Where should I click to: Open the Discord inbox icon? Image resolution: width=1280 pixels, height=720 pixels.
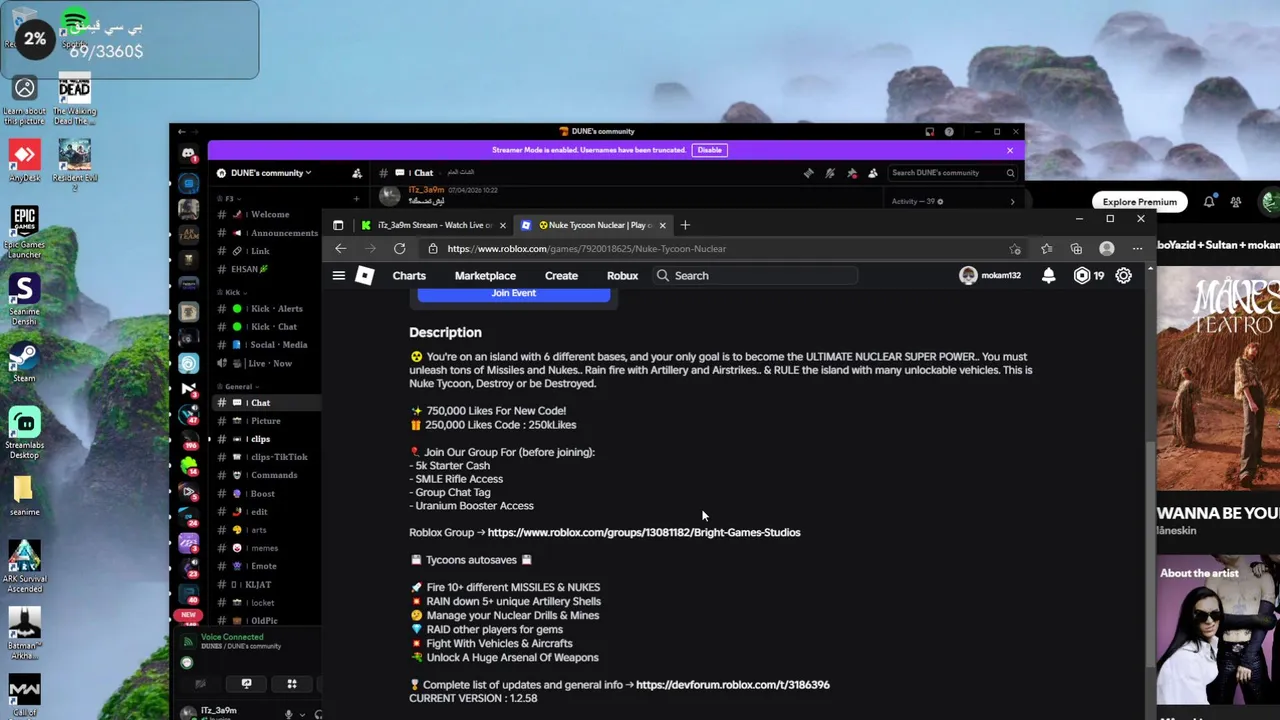click(929, 132)
